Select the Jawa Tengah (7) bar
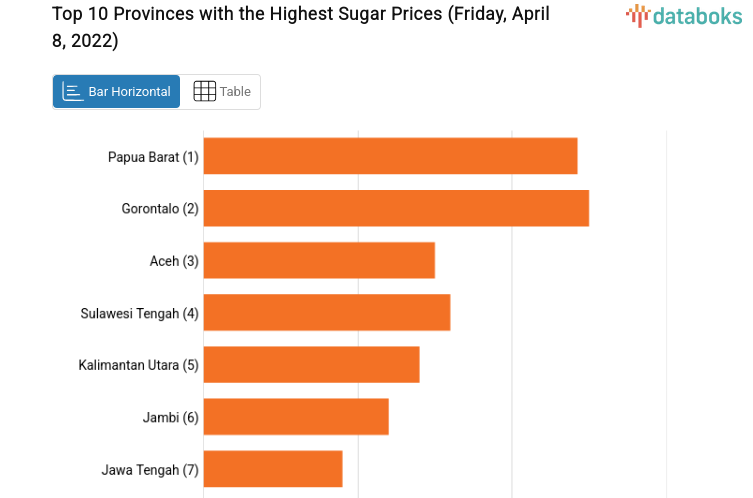753x498 pixels. coord(273,468)
